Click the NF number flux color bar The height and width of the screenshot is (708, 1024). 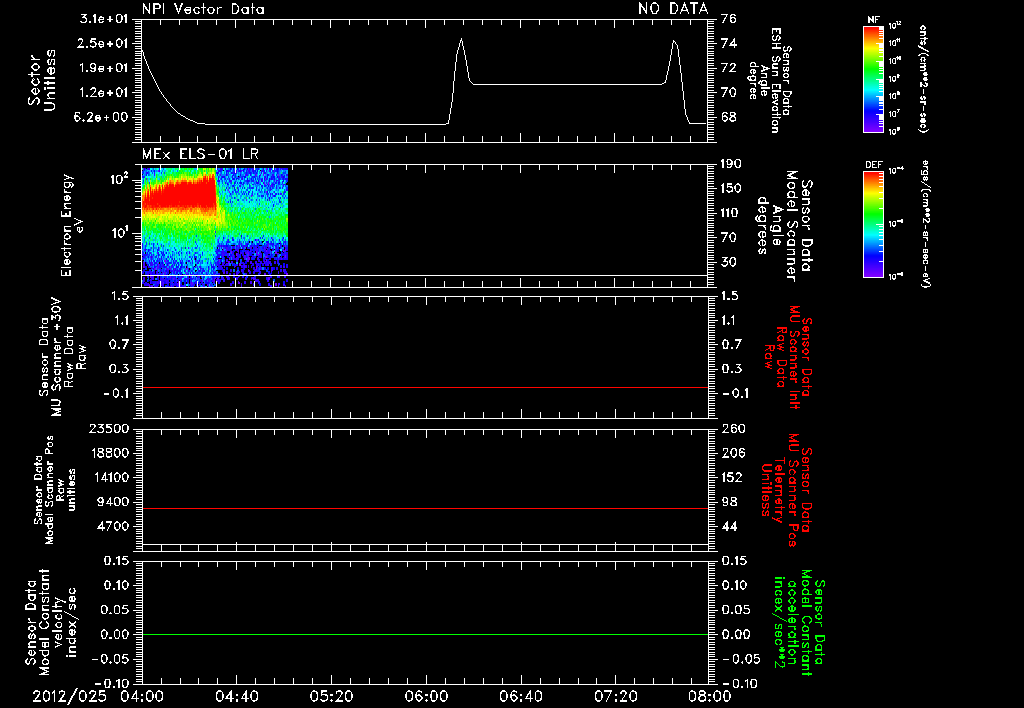873,79
